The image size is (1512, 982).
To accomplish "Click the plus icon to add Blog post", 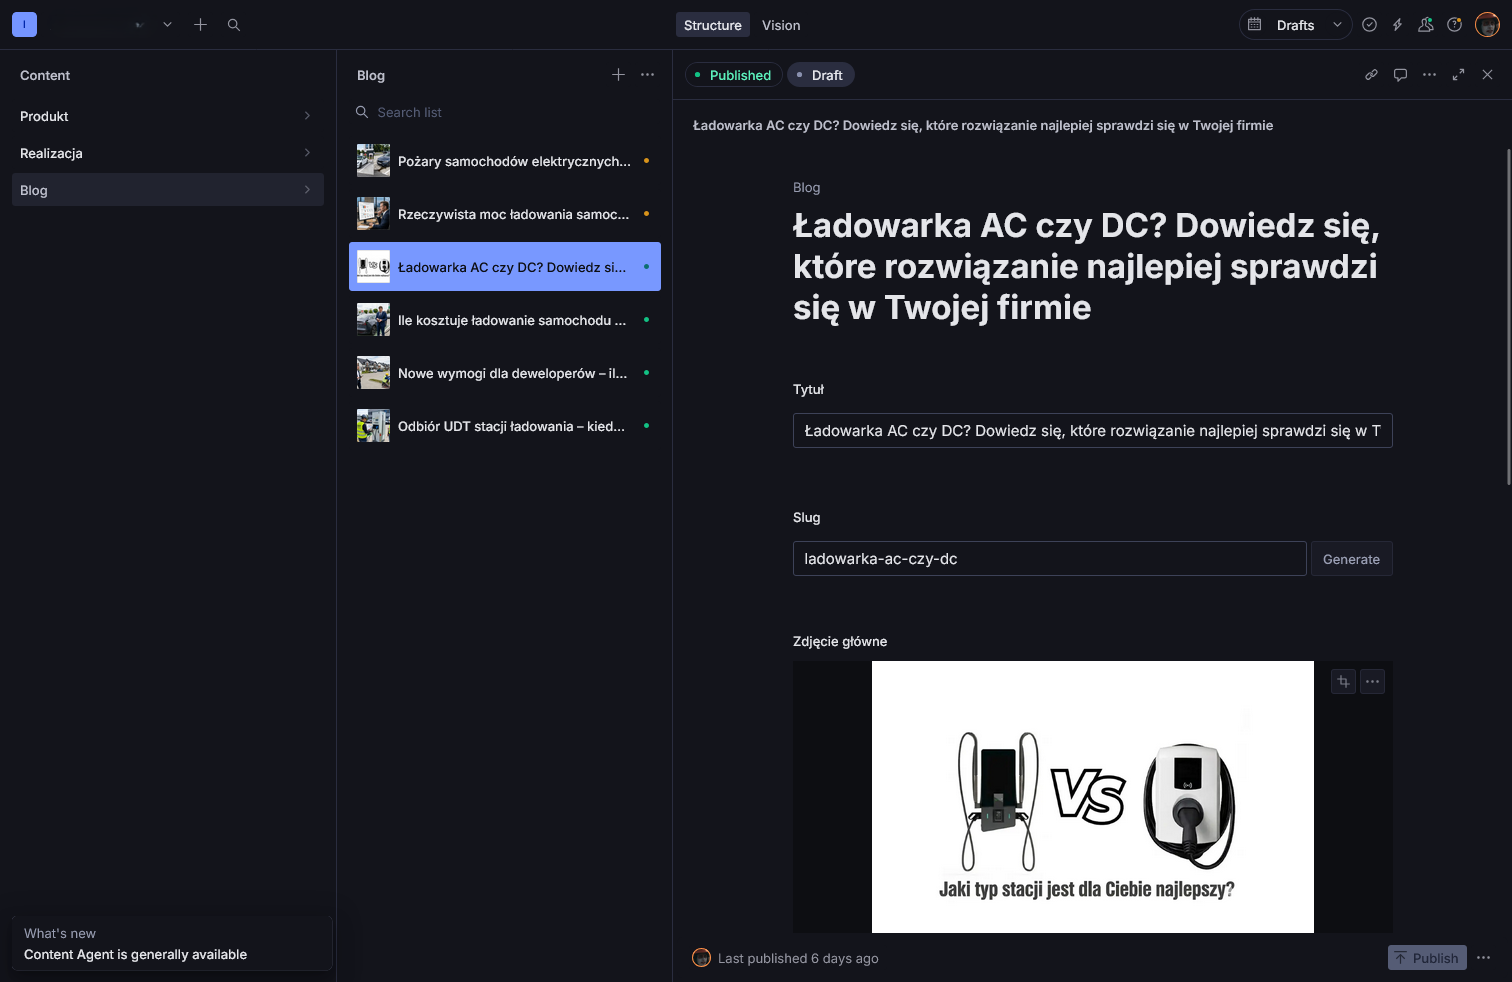I will (618, 75).
